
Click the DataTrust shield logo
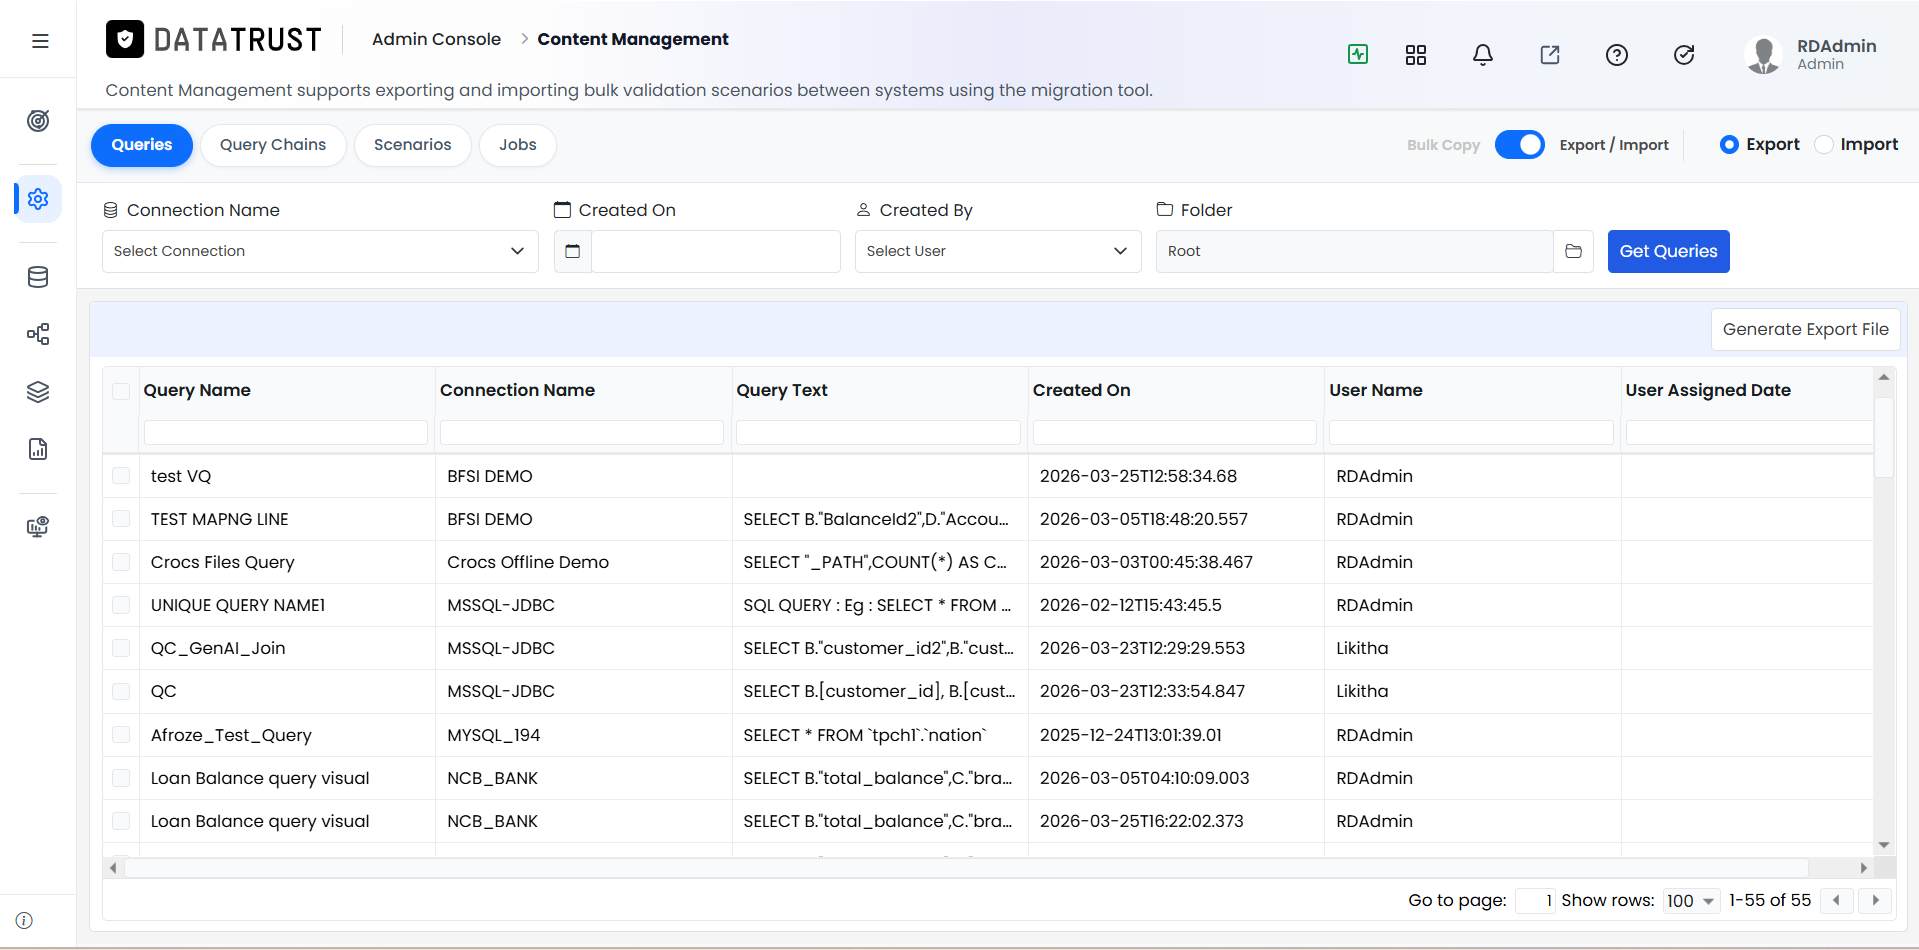[125, 39]
